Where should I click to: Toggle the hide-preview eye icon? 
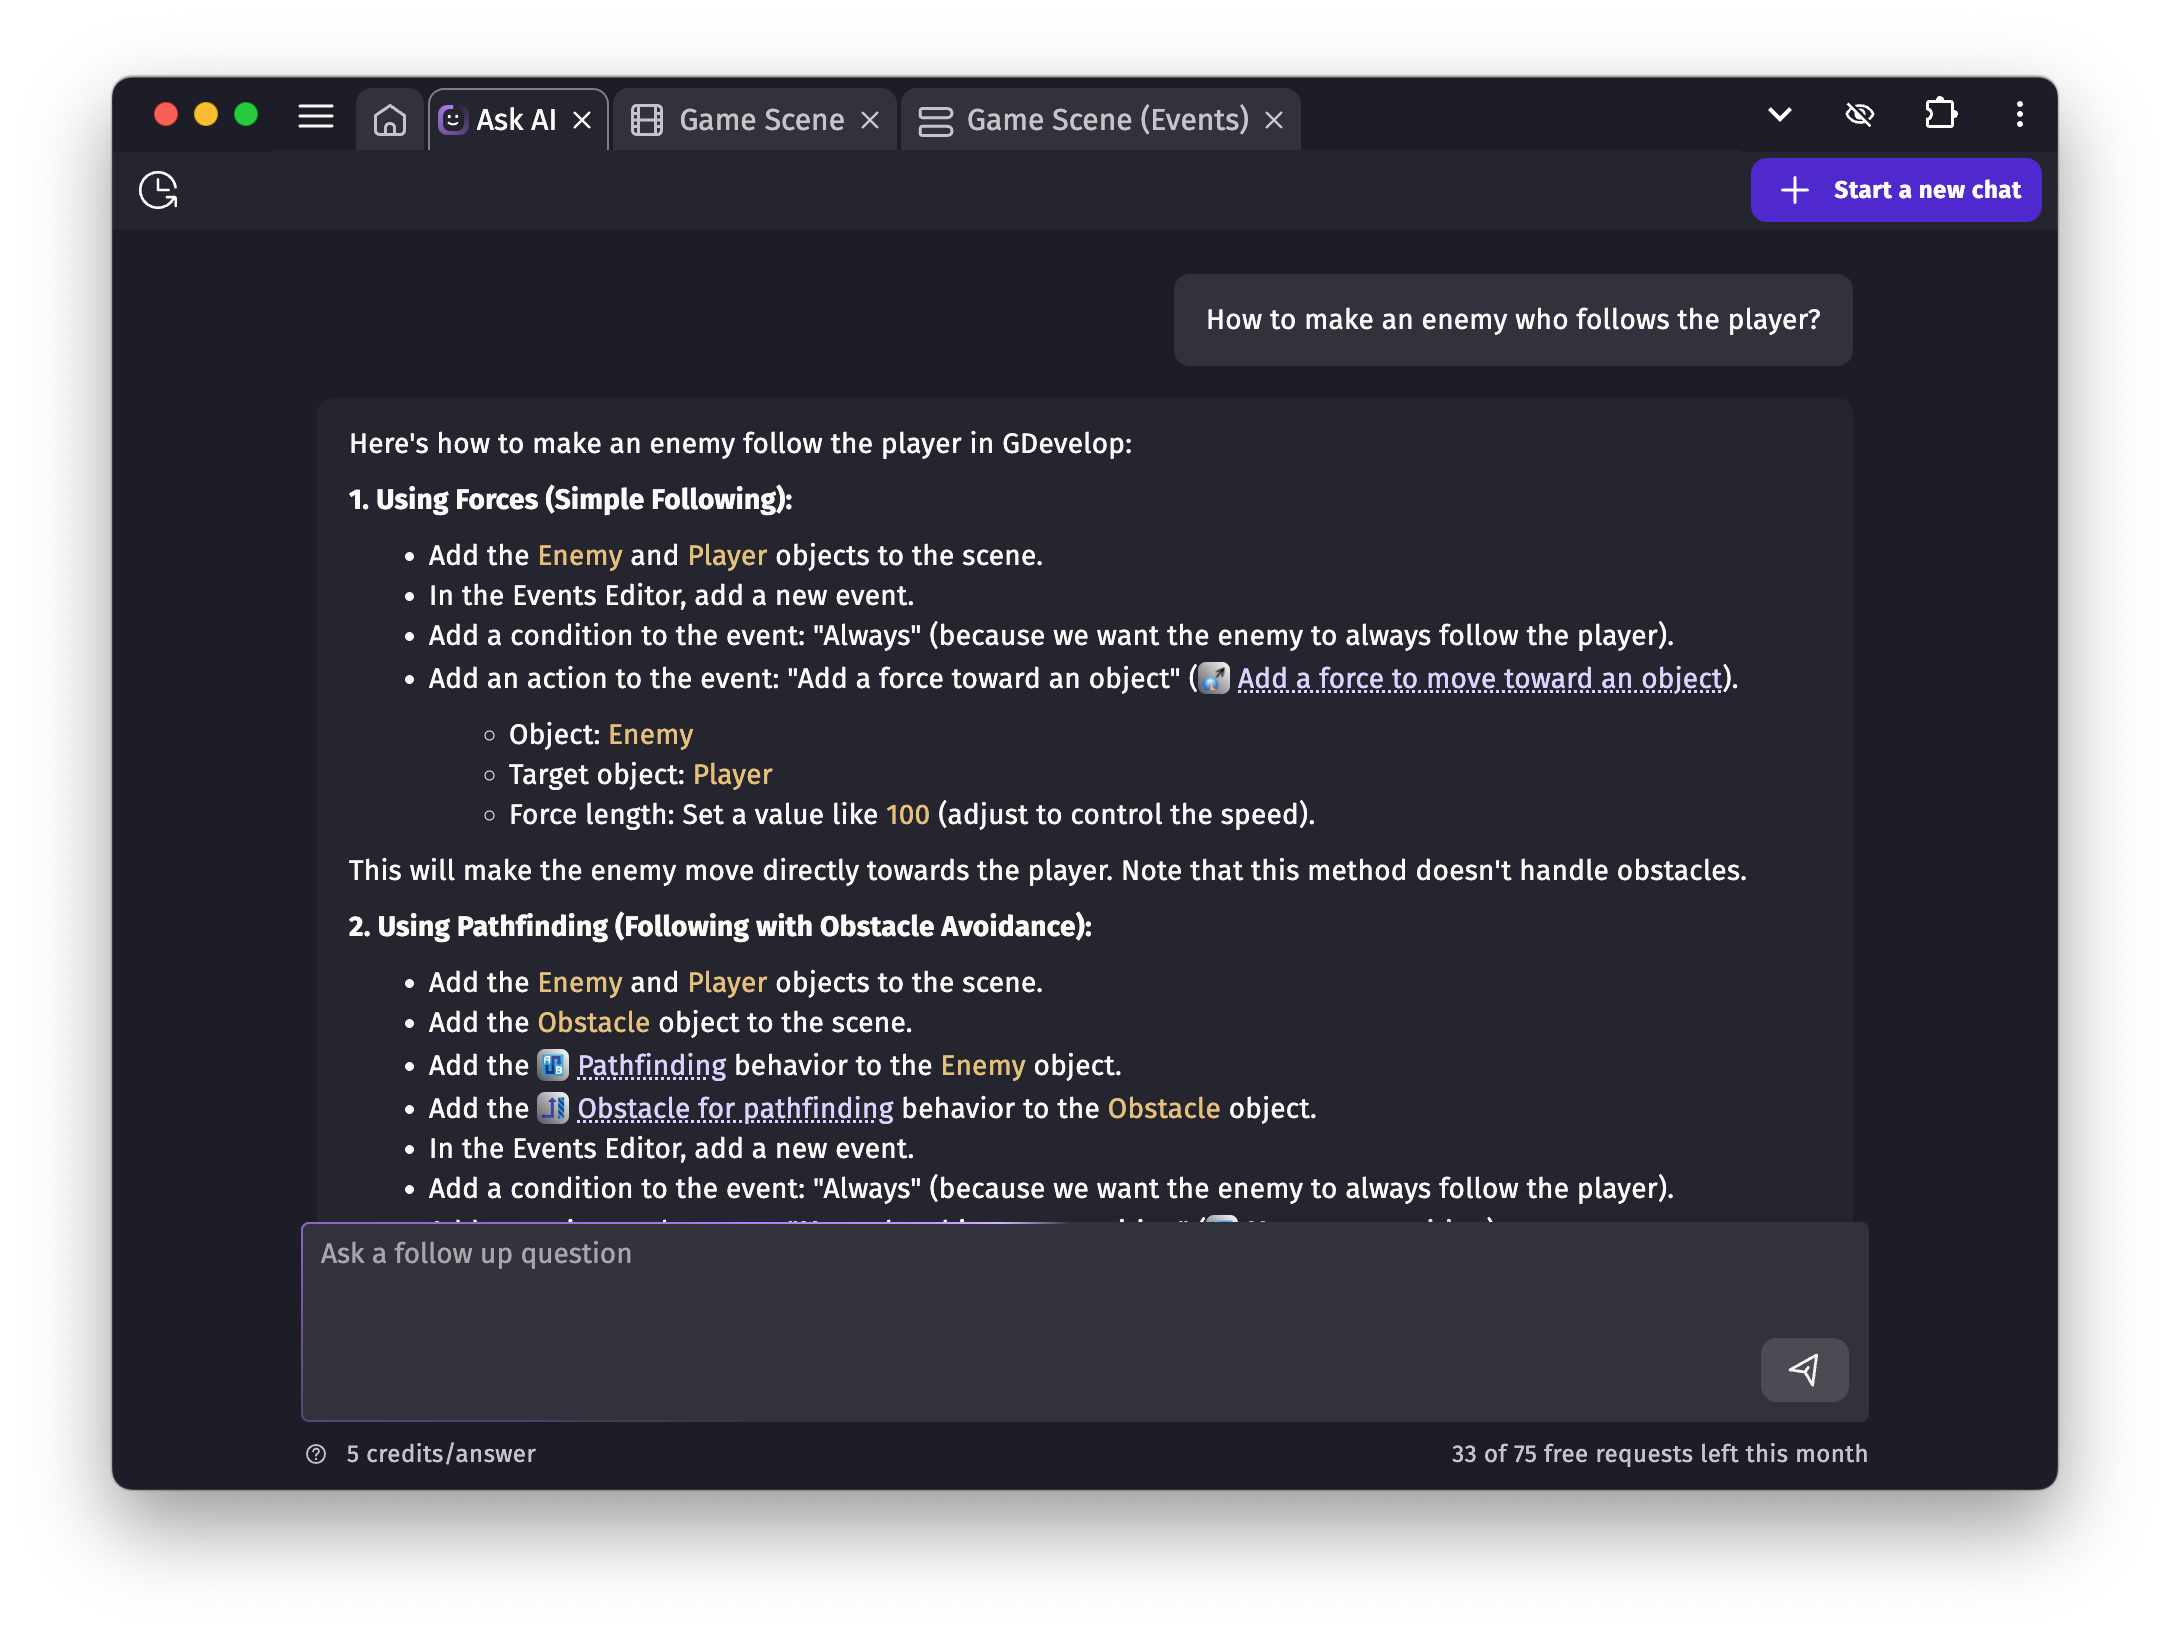click(x=1860, y=114)
